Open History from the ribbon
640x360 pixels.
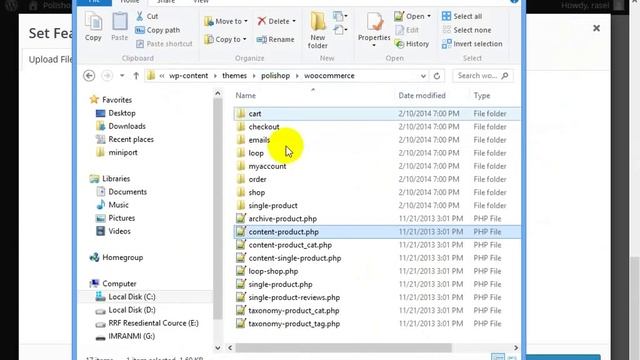tap(412, 44)
